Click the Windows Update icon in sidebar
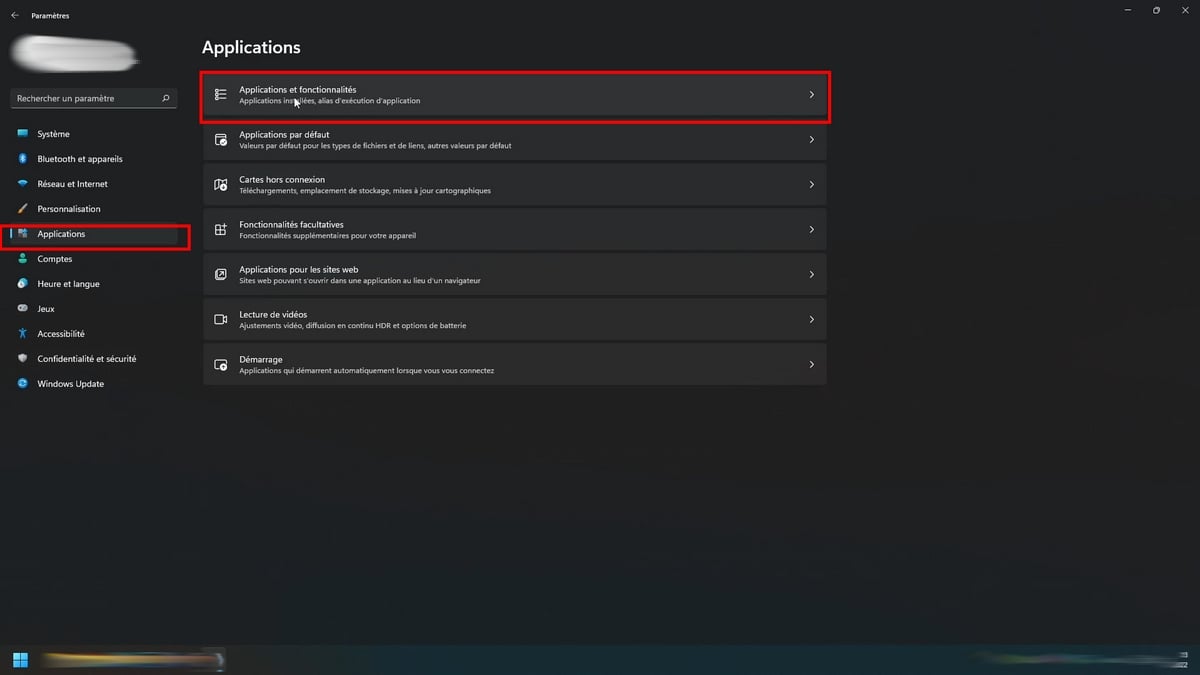1200x675 pixels. 22,384
